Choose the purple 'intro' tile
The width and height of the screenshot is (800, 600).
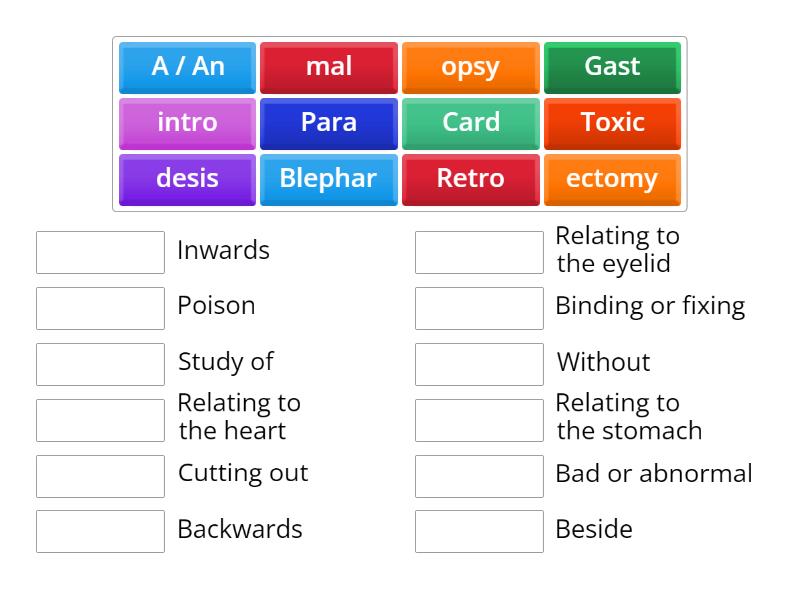pos(188,123)
